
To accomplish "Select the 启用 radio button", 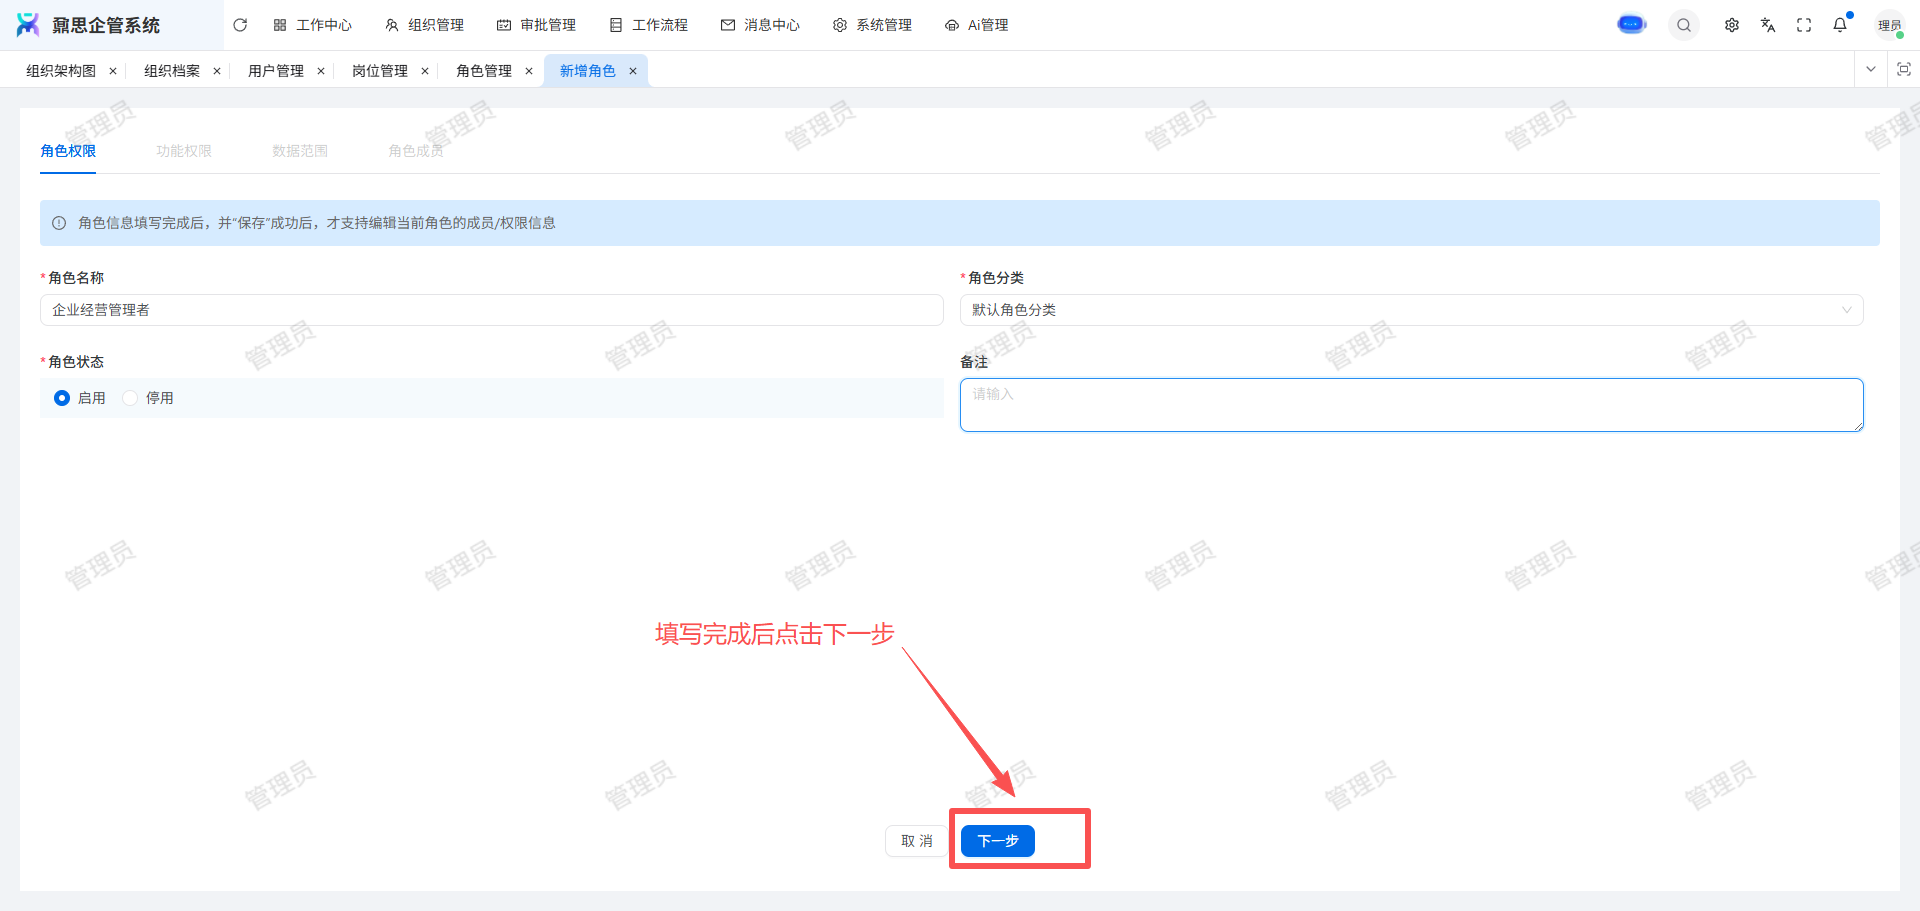I will (x=62, y=398).
